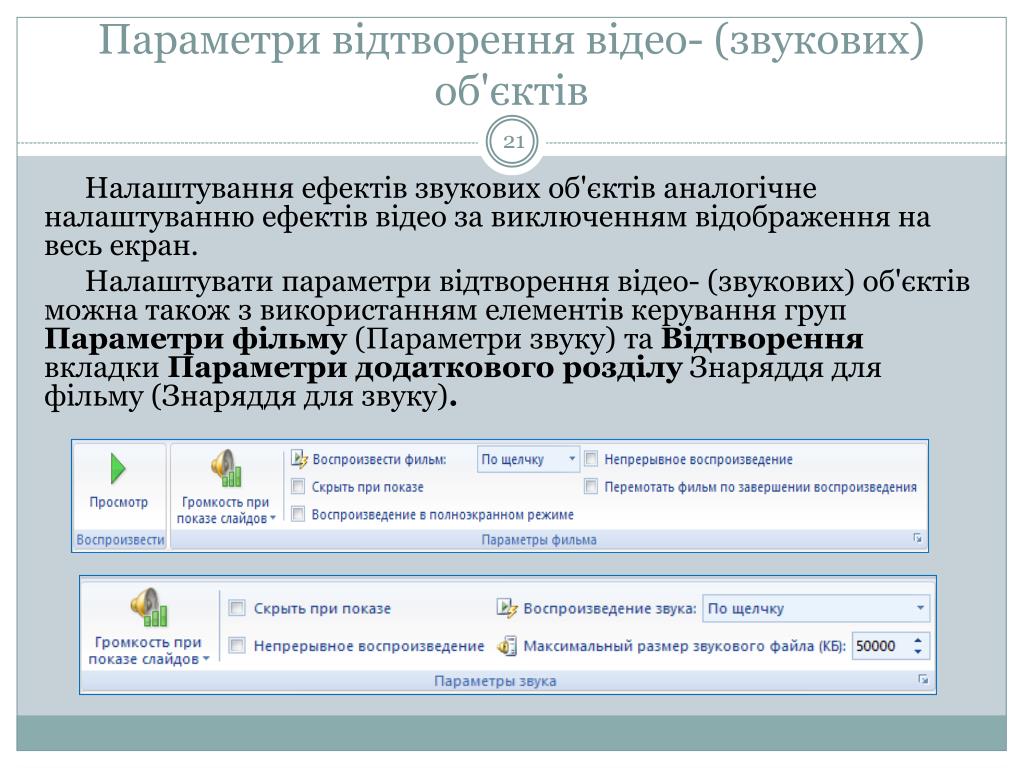The height and width of the screenshot is (768, 1024).
Task: Expand slide volume arrow in film options
Action: tap(273, 518)
